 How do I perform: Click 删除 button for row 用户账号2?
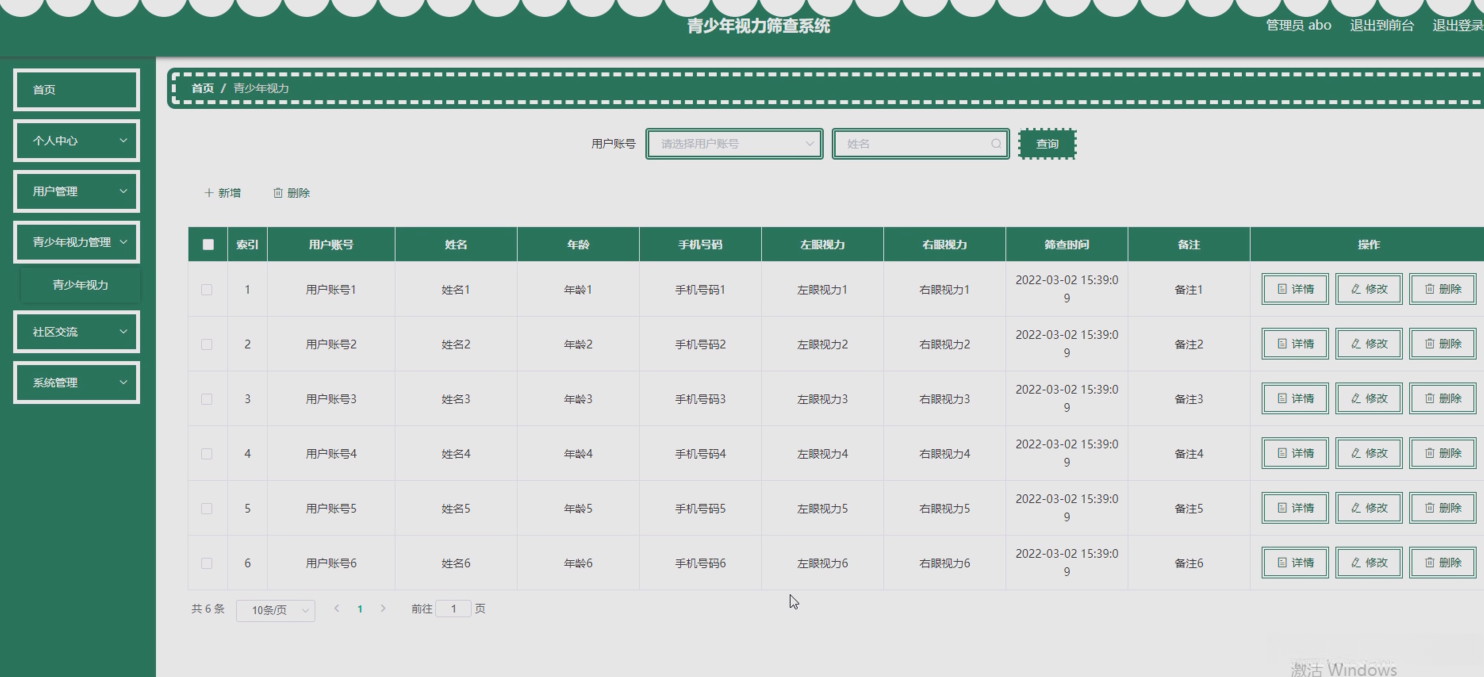(x=1443, y=344)
